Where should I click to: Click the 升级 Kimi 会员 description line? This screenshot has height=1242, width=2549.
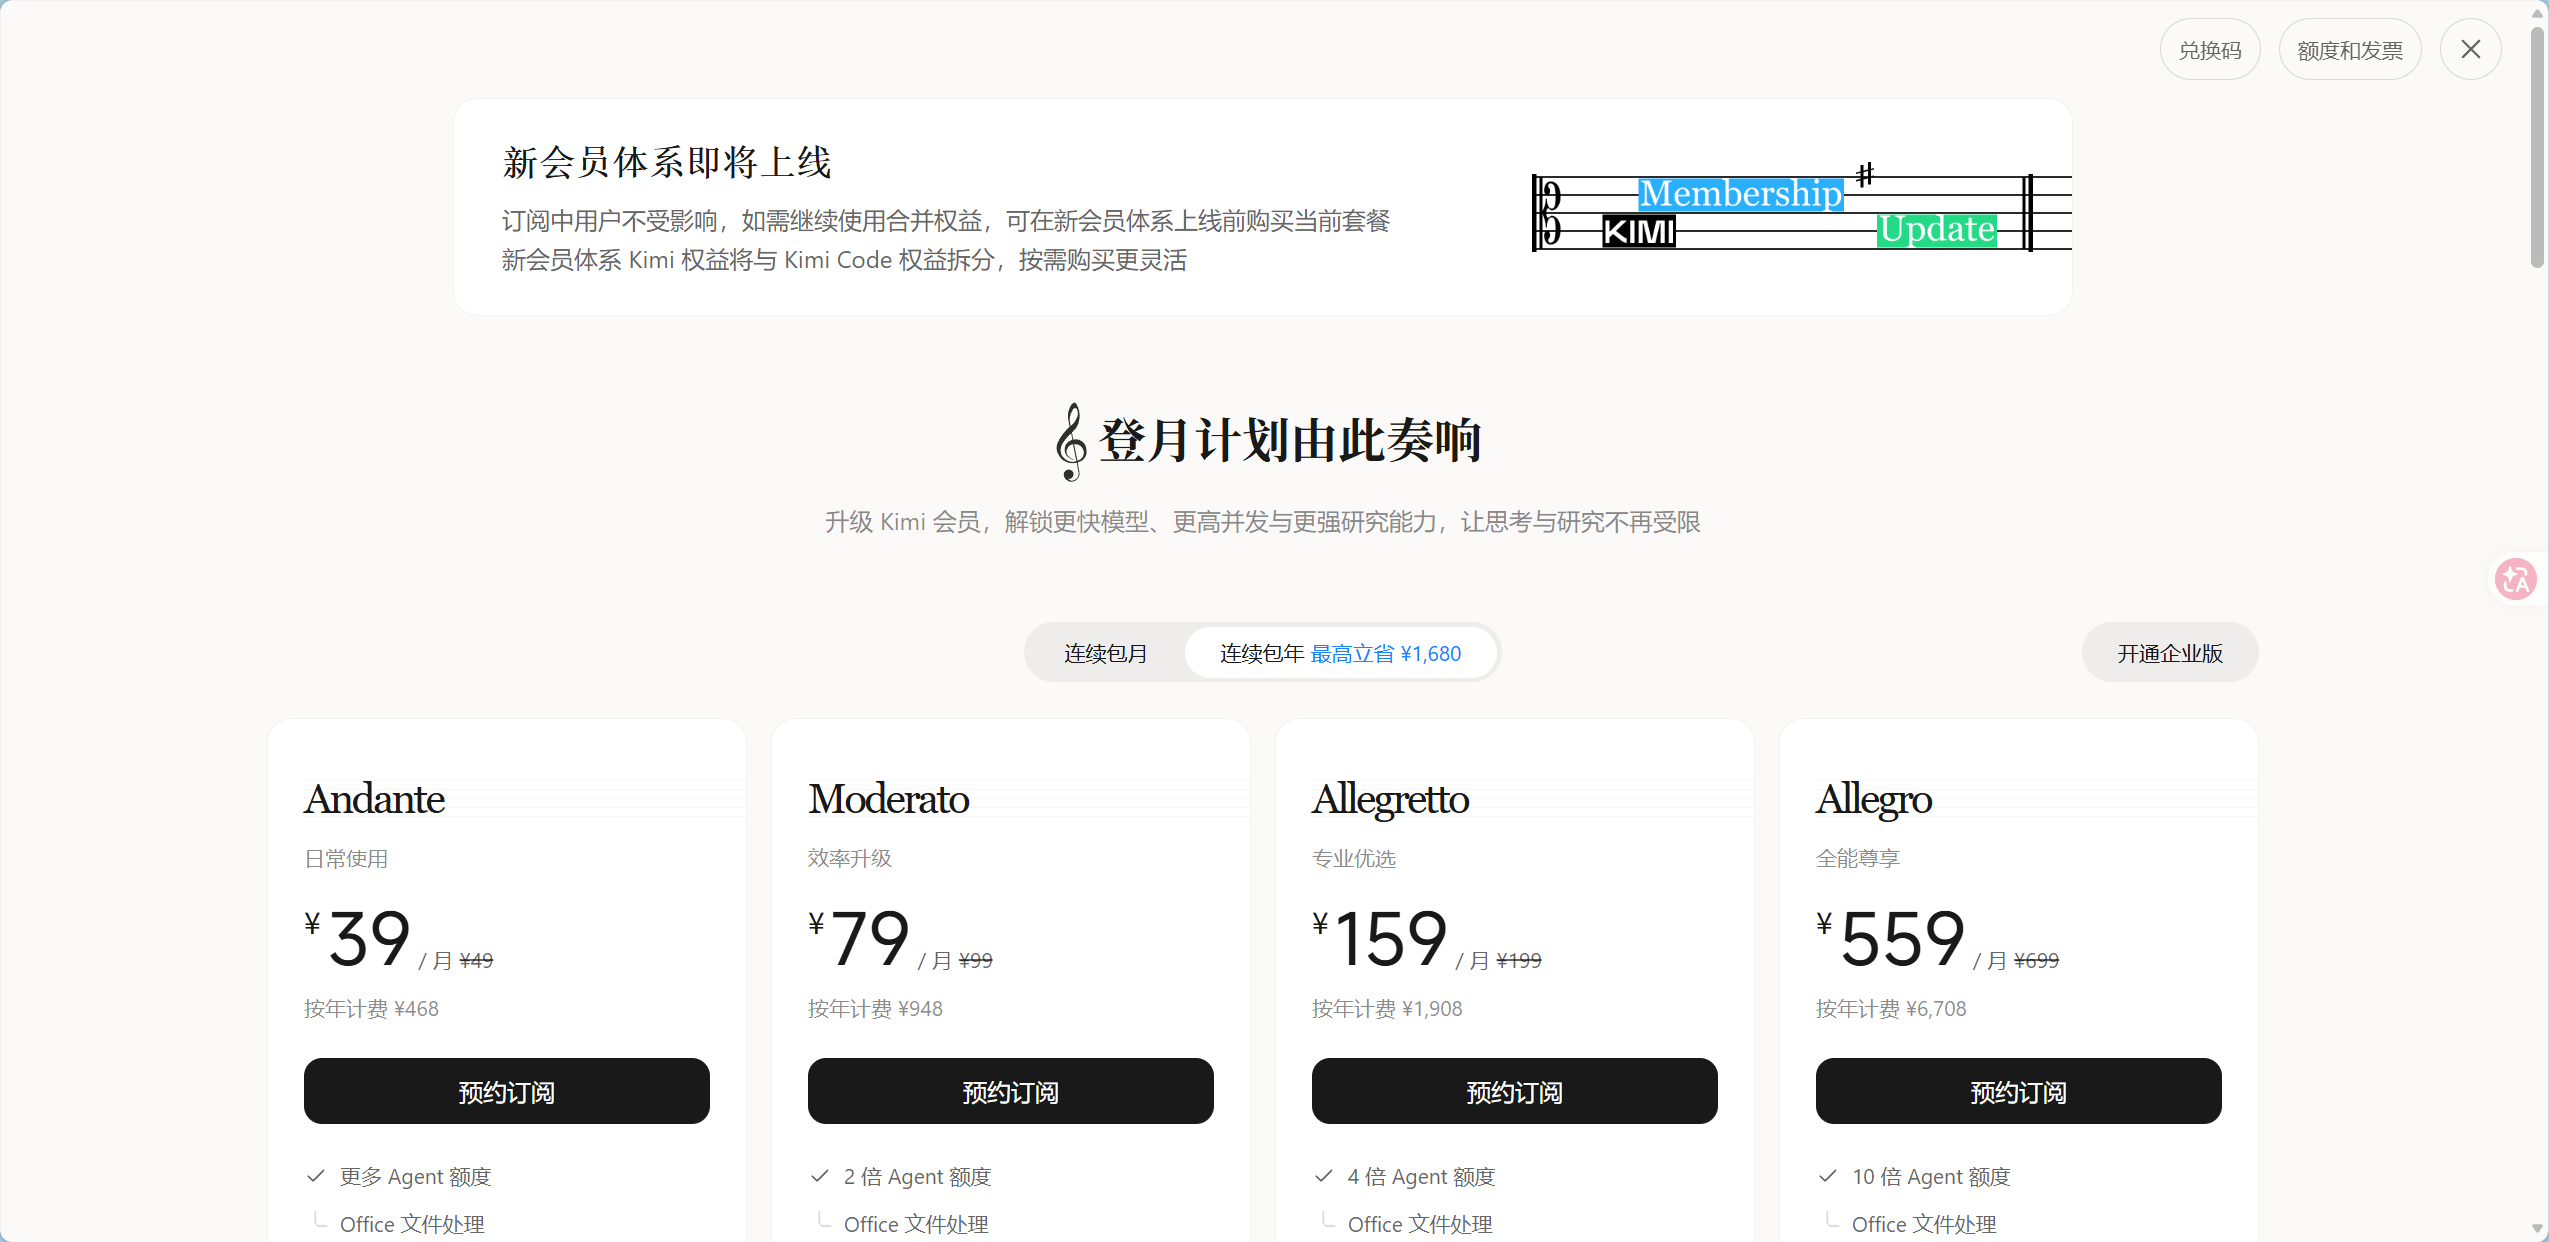click(x=1263, y=522)
